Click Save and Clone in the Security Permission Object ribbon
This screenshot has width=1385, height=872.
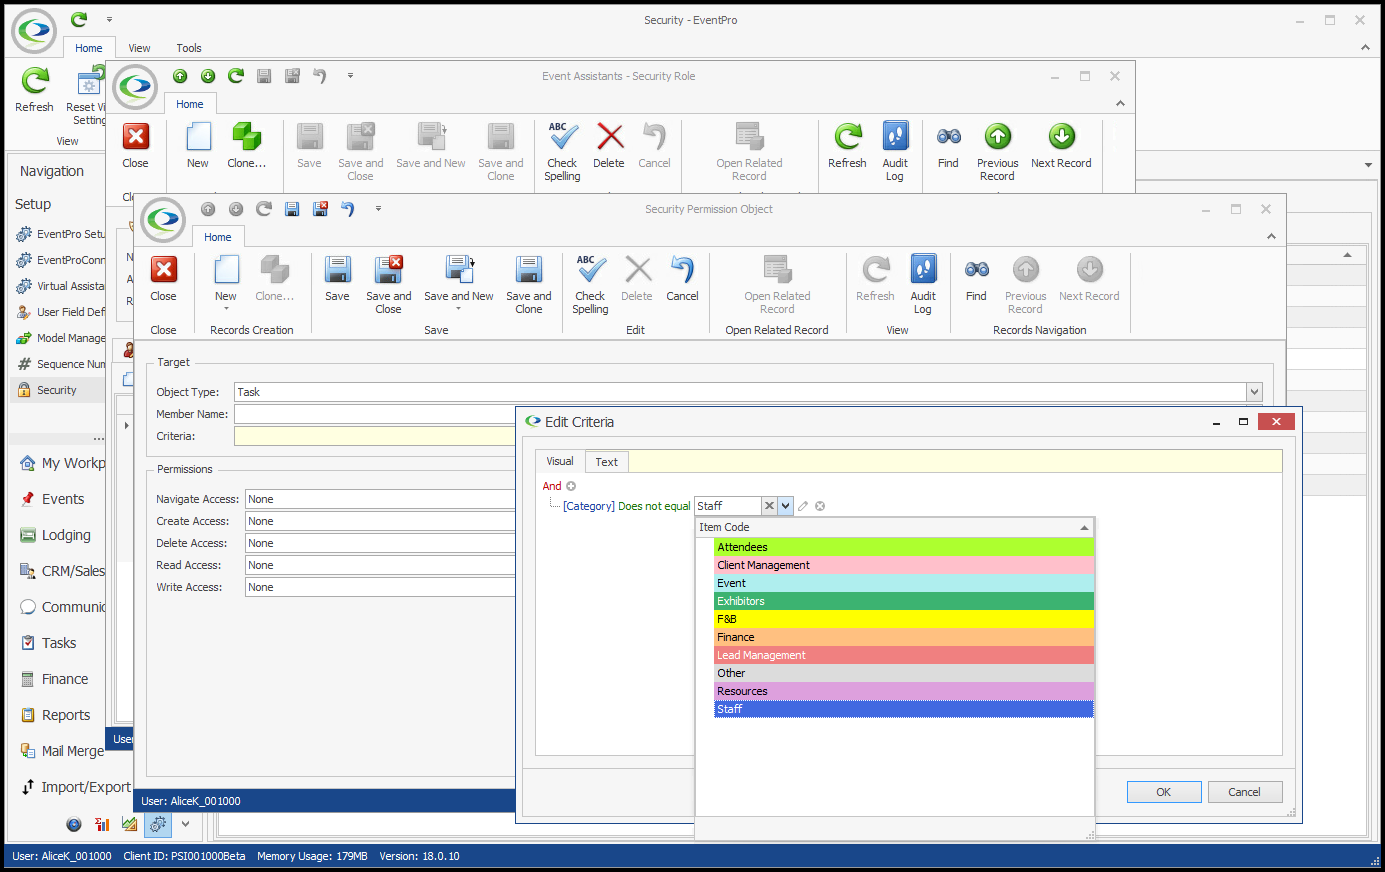click(x=529, y=285)
